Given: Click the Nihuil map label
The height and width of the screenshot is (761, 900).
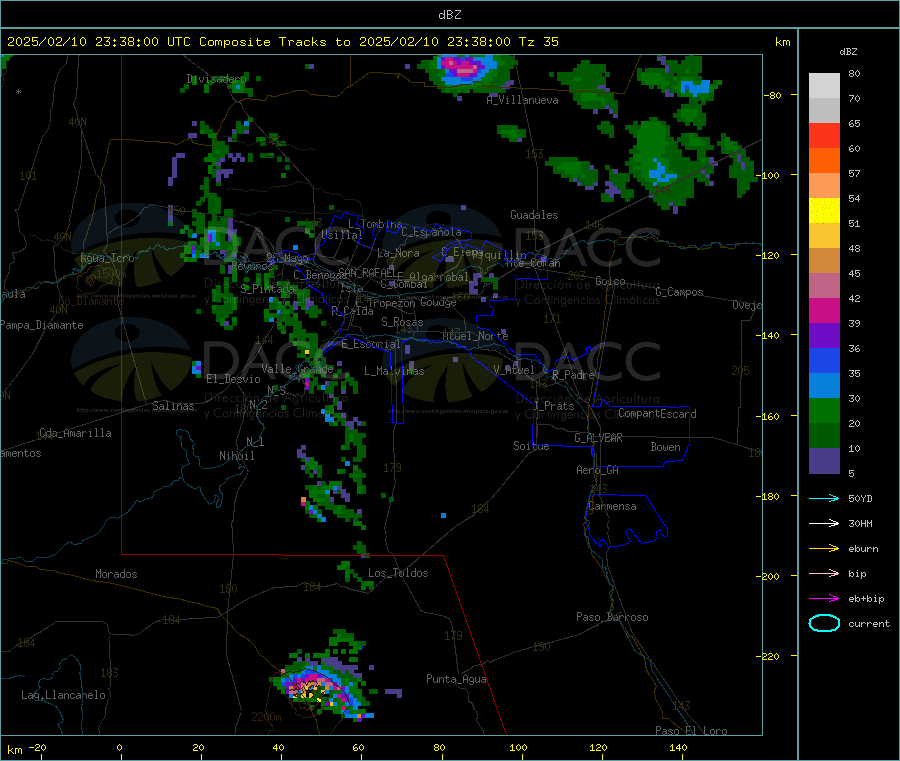Looking at the screenshot, I should coord(236,456).
